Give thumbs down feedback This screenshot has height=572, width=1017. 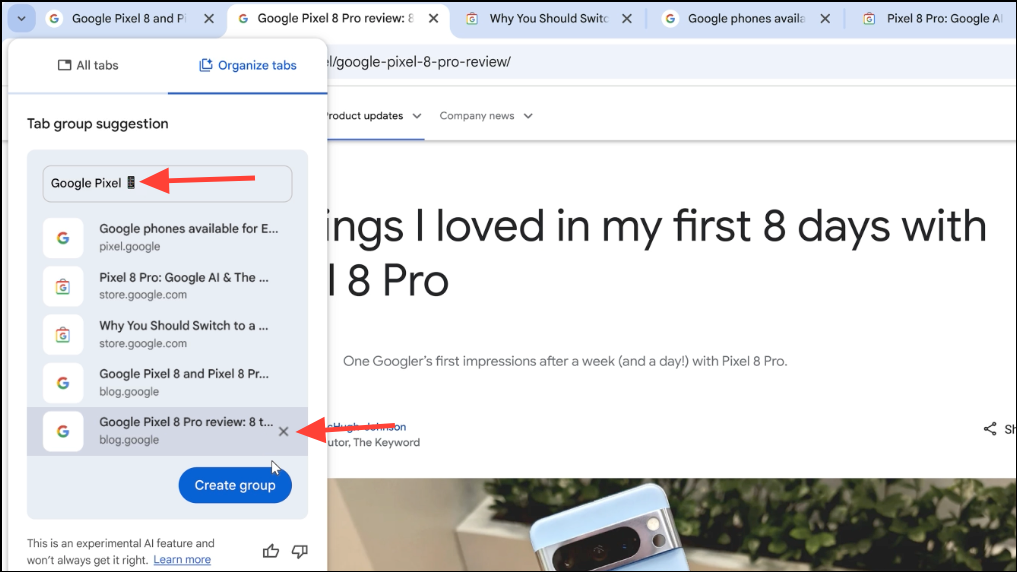click(300, 551)
